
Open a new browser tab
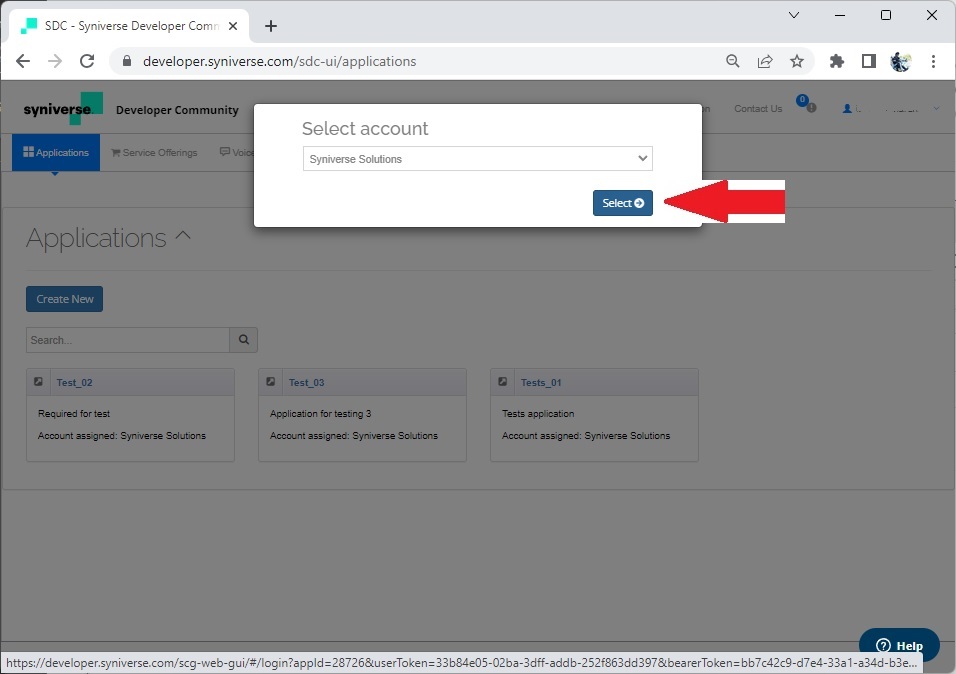[271, 26]
